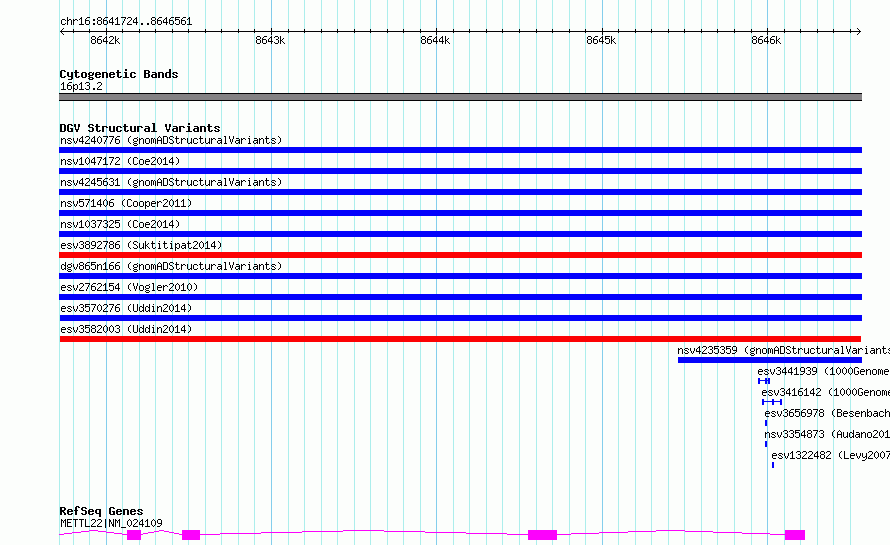Select the blue bar under nsv571406
890x545 pixels.
[x=460, y=213]
